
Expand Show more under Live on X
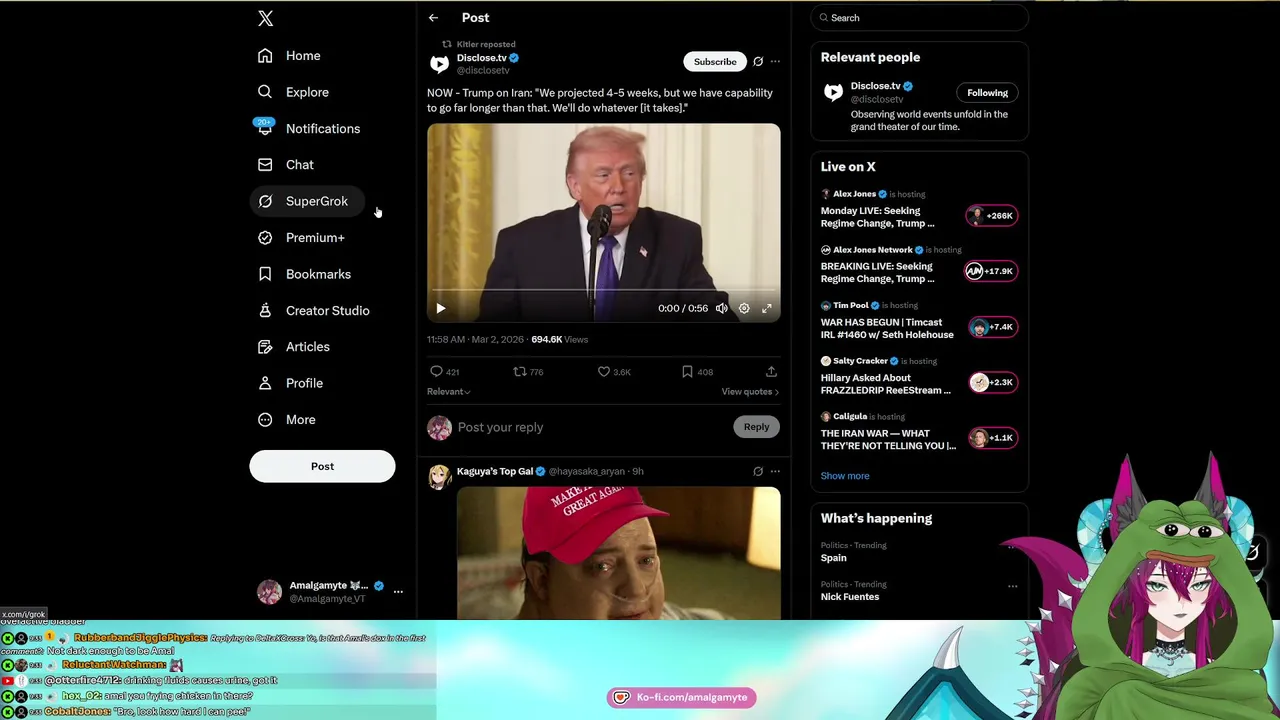[845, 476]
